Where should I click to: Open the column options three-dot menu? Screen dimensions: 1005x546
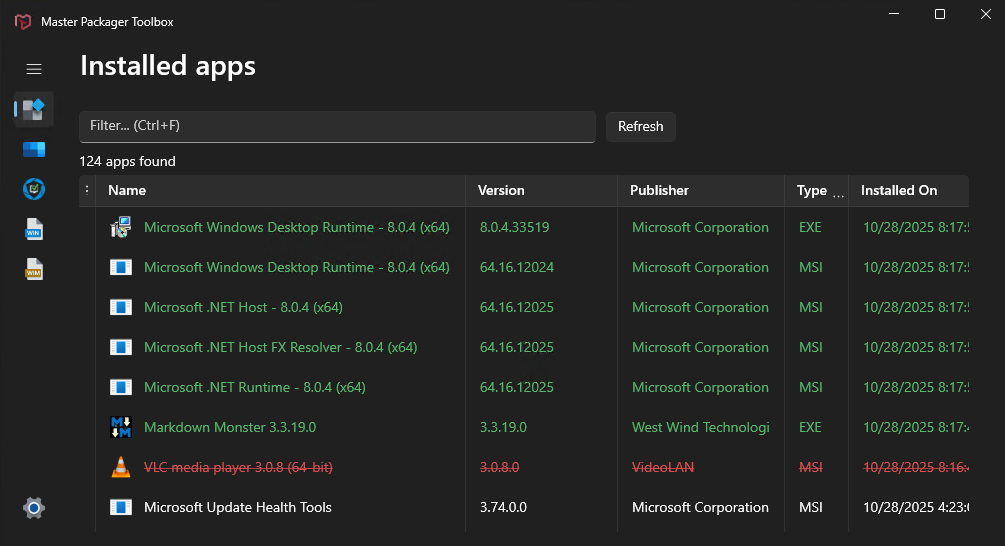[87, 190]
